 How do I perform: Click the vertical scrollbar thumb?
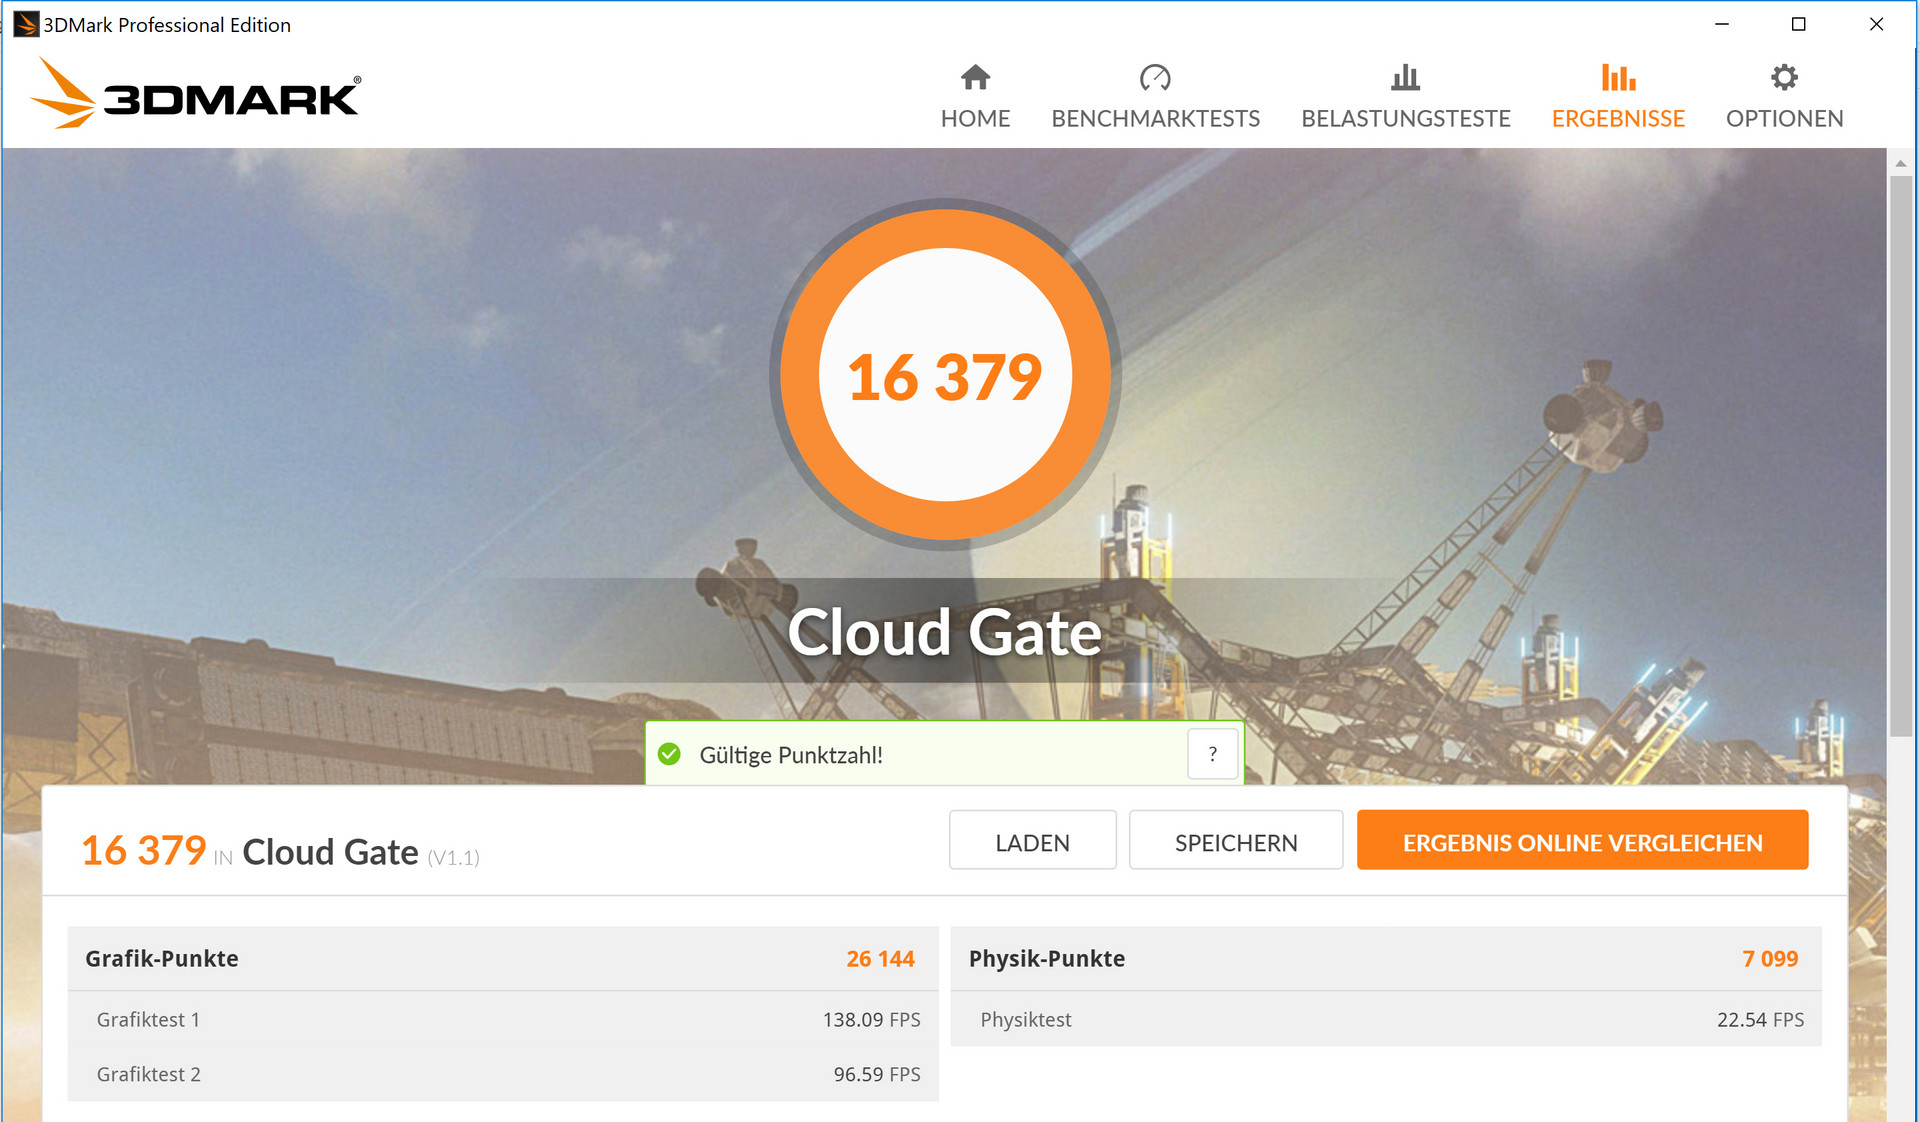tap(1901, 455)
